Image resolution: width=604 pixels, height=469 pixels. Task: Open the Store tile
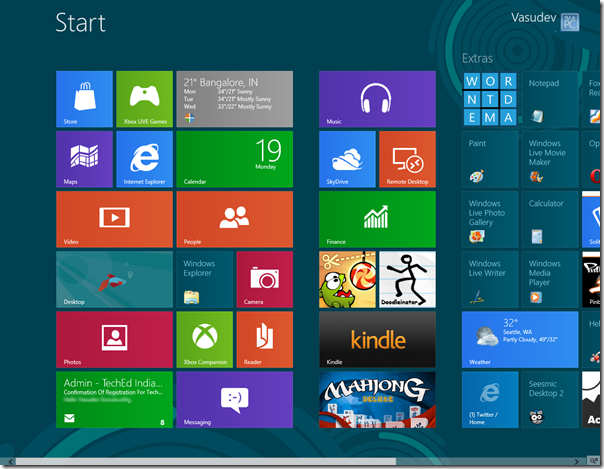84,99
